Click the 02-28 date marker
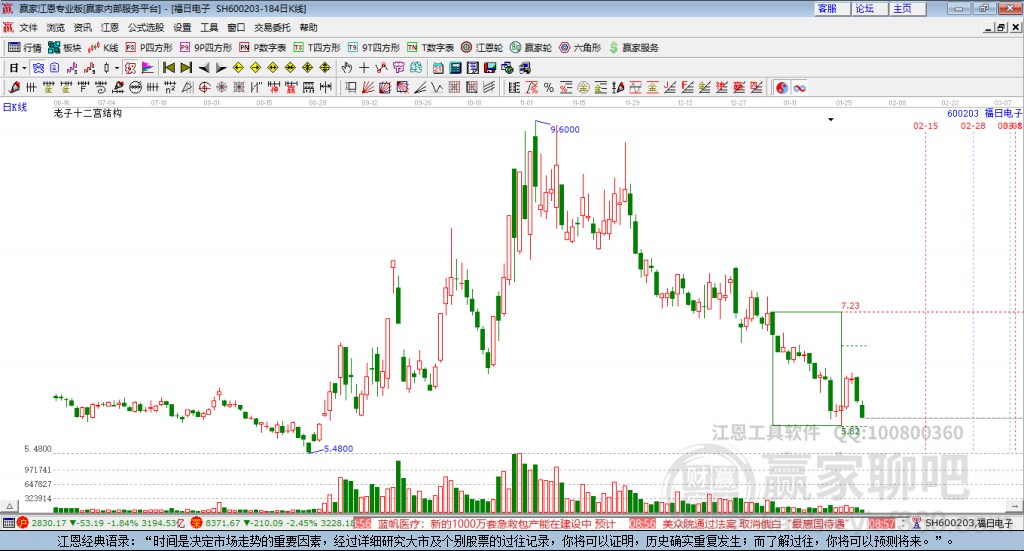Screen dimensions: 1024x551 pos(972,125)
